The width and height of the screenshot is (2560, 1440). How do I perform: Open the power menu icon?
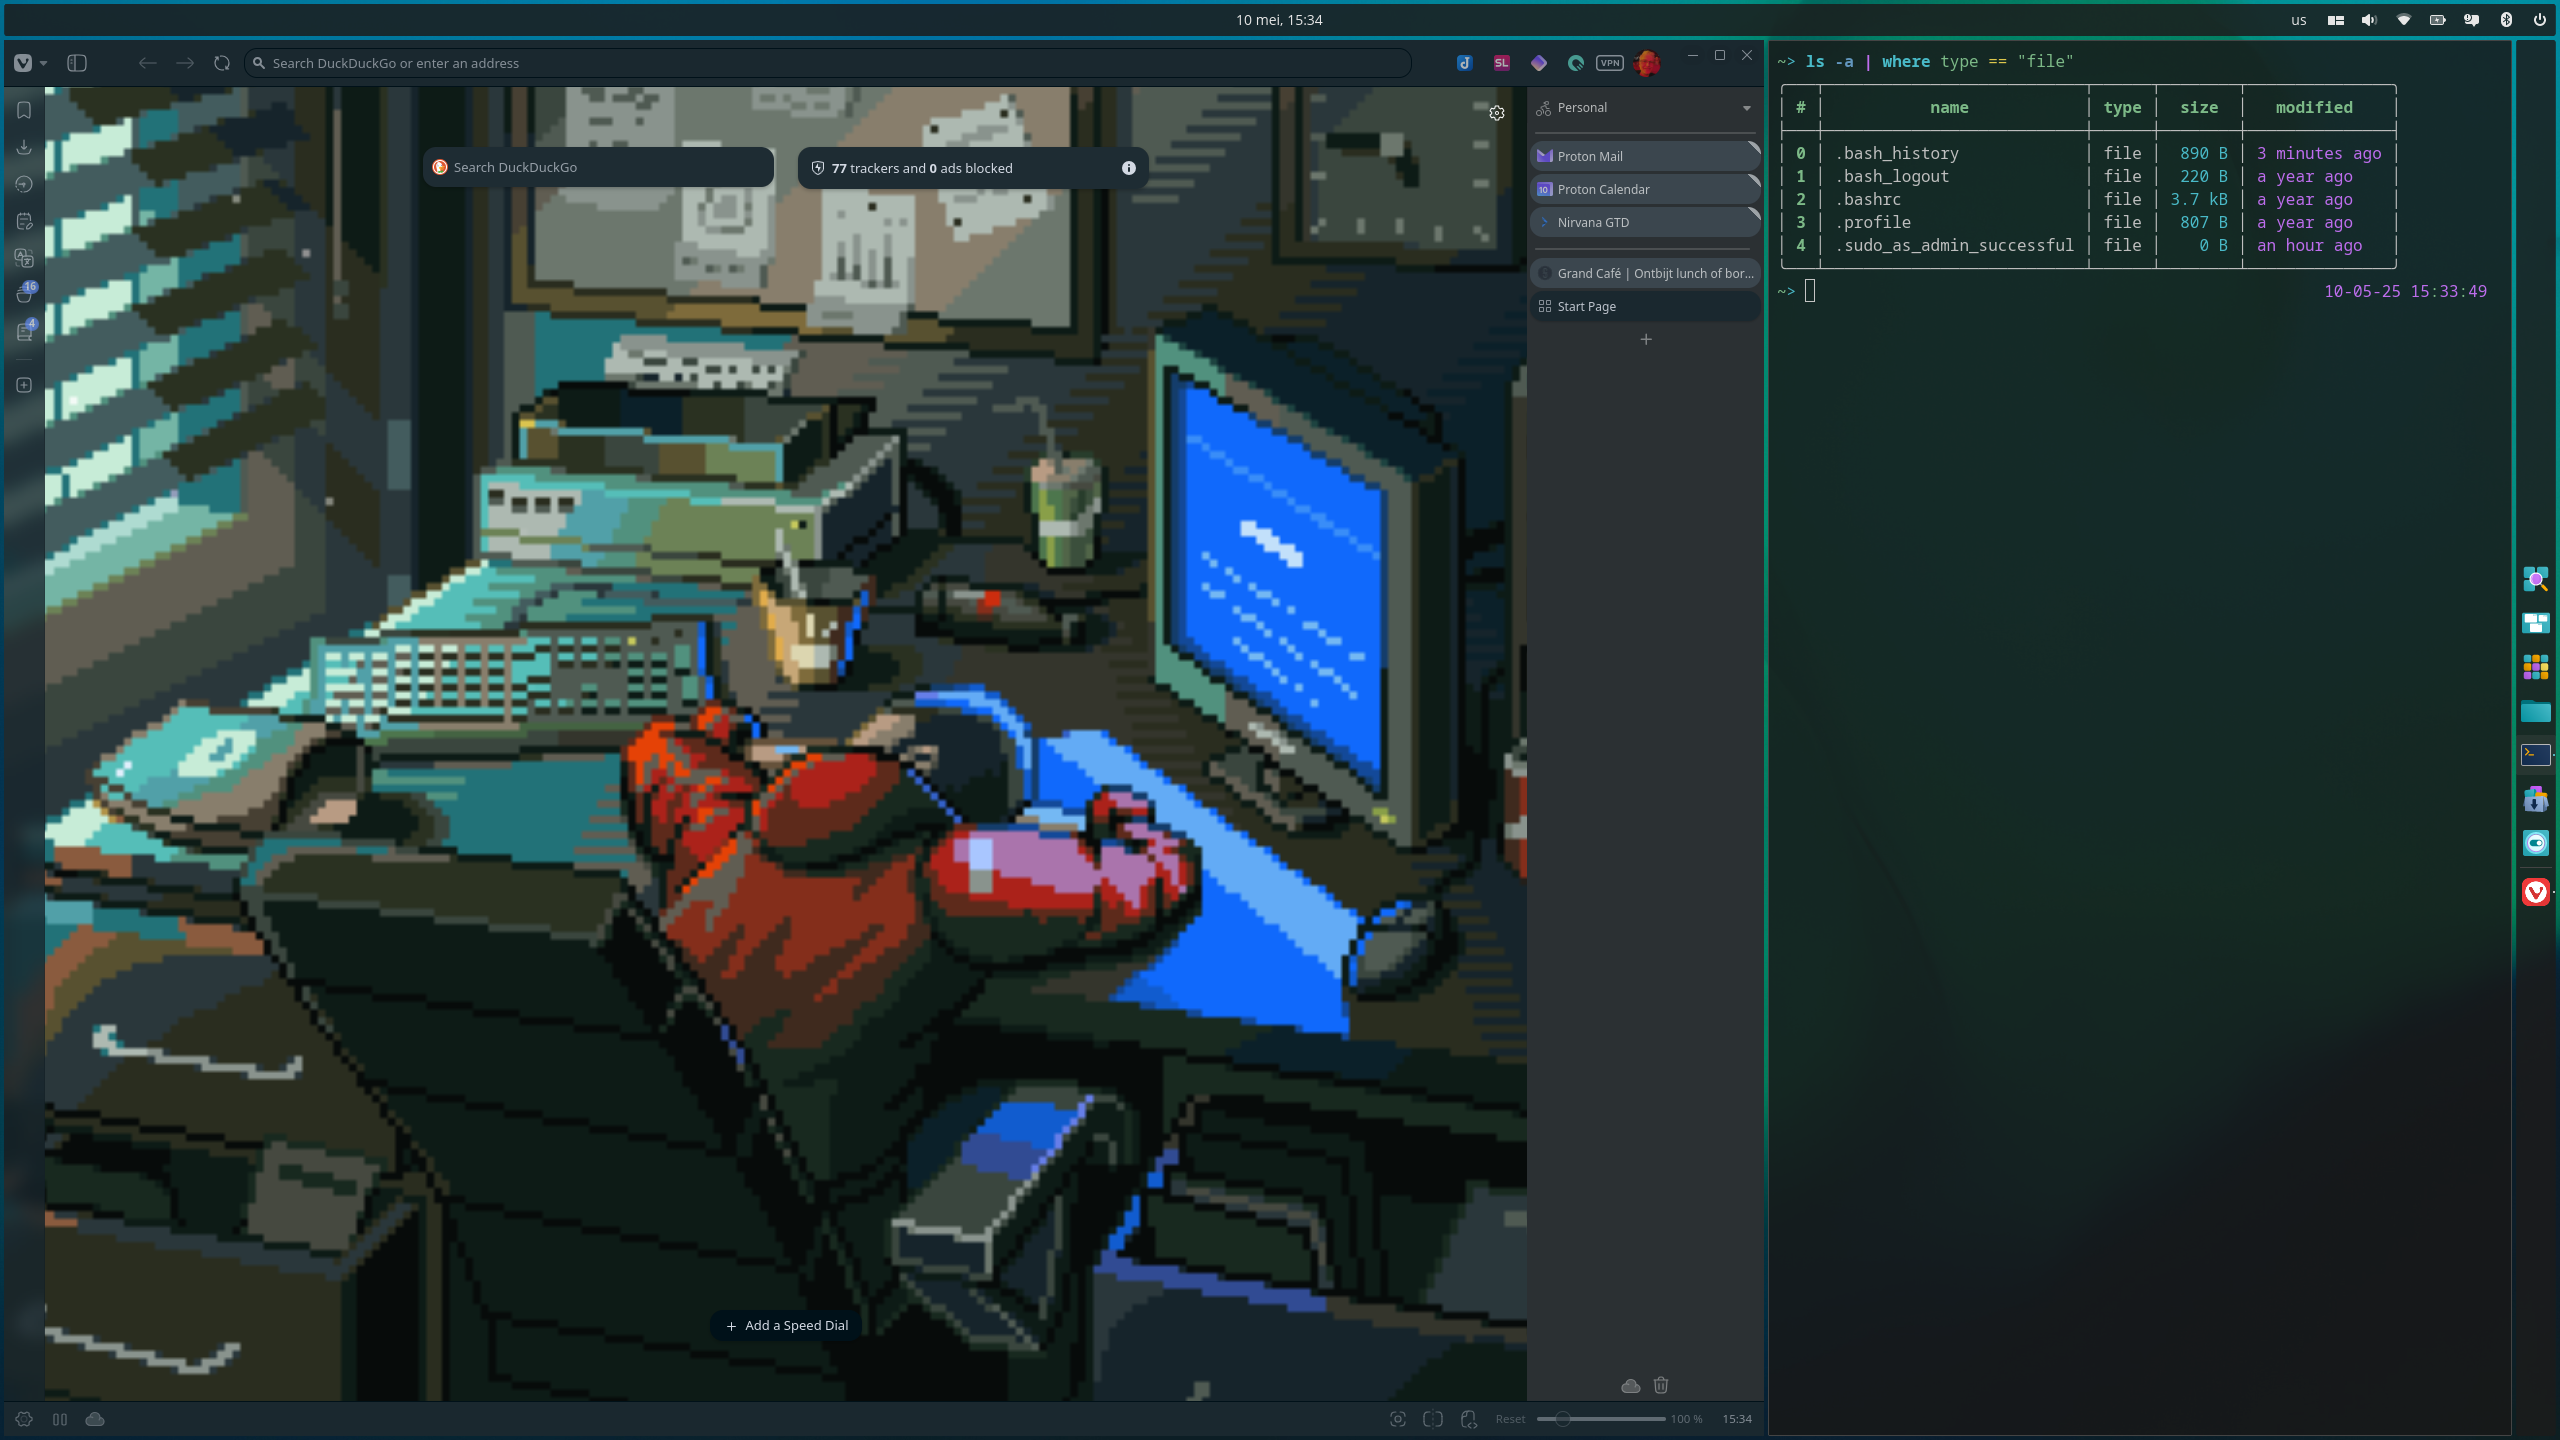click(2540, 20)
